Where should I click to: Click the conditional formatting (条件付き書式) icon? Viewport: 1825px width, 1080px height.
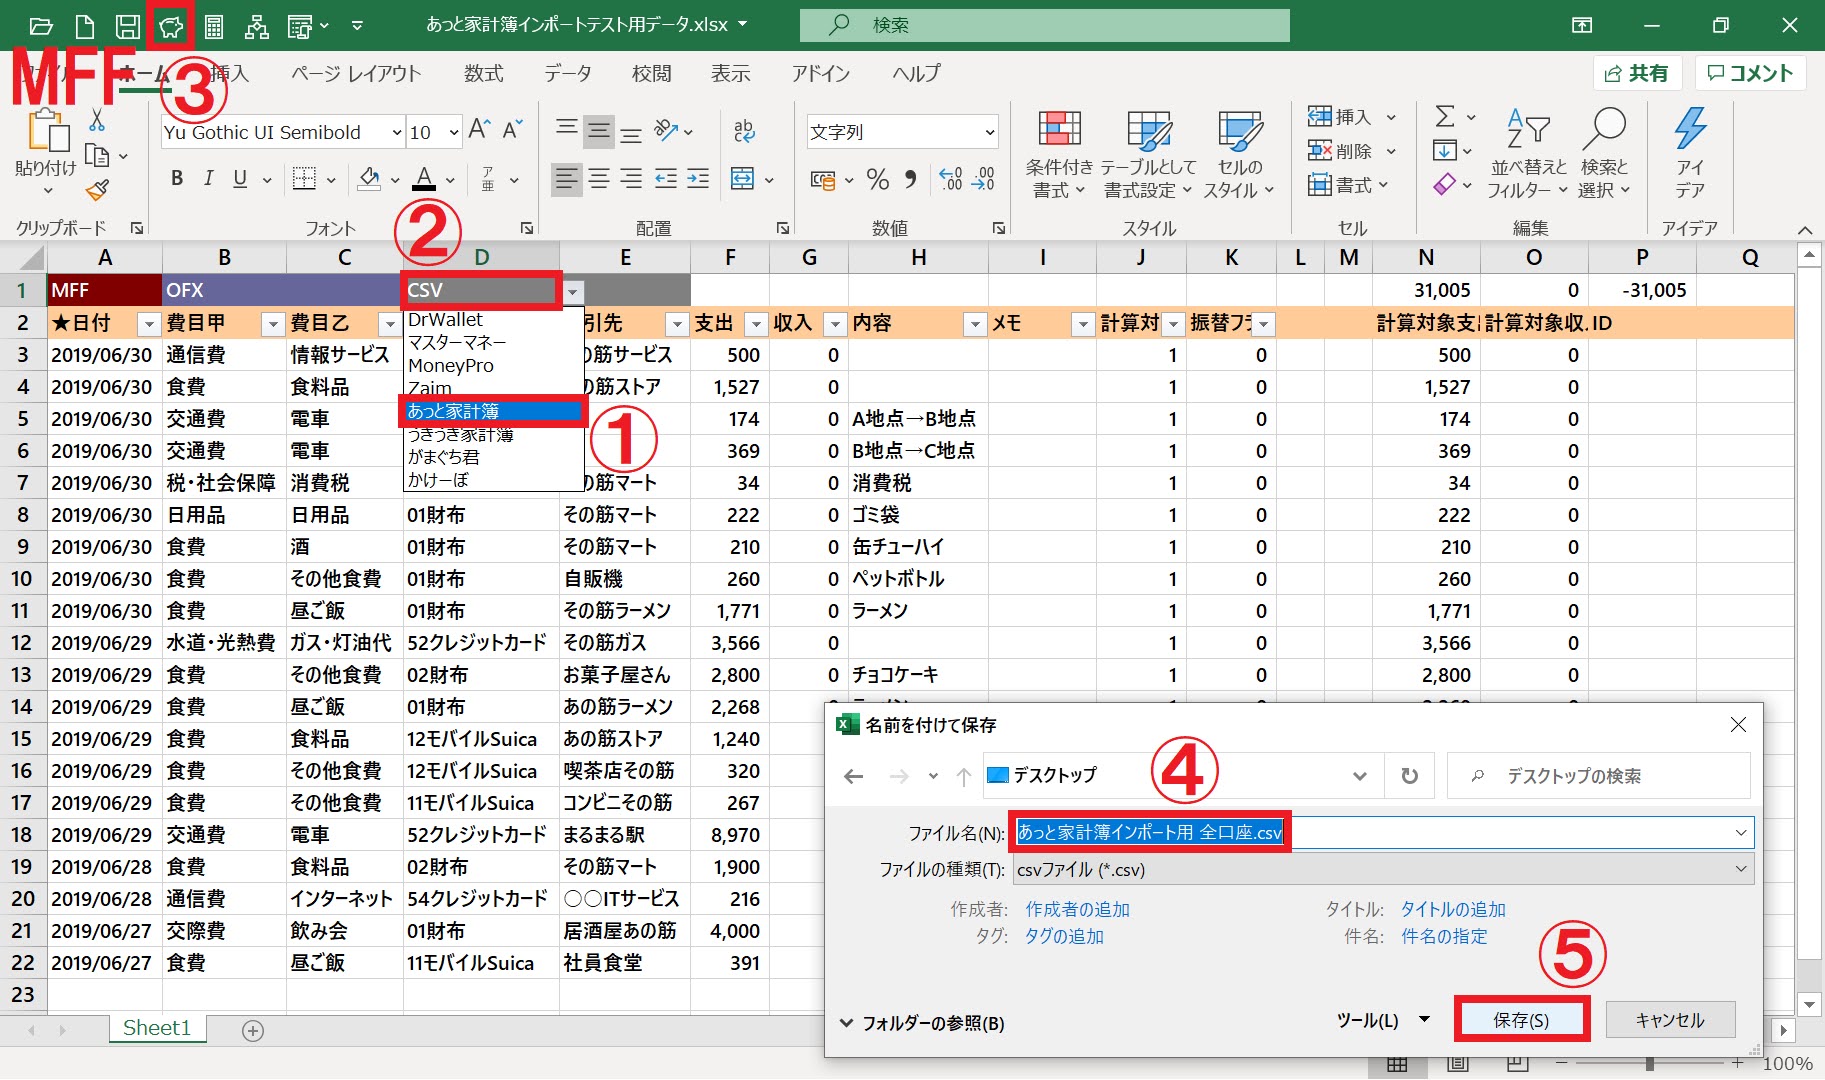pyautogui.click(x=1059, y=128)
